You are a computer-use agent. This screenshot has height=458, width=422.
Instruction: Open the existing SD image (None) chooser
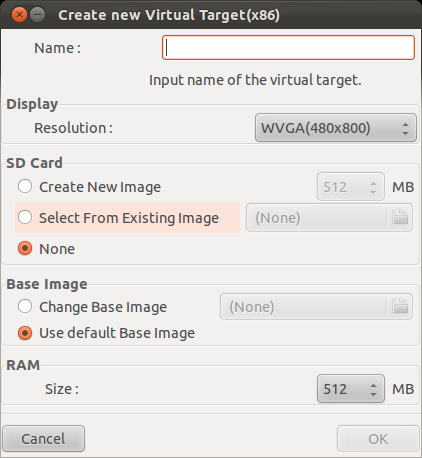coord(329,218)
